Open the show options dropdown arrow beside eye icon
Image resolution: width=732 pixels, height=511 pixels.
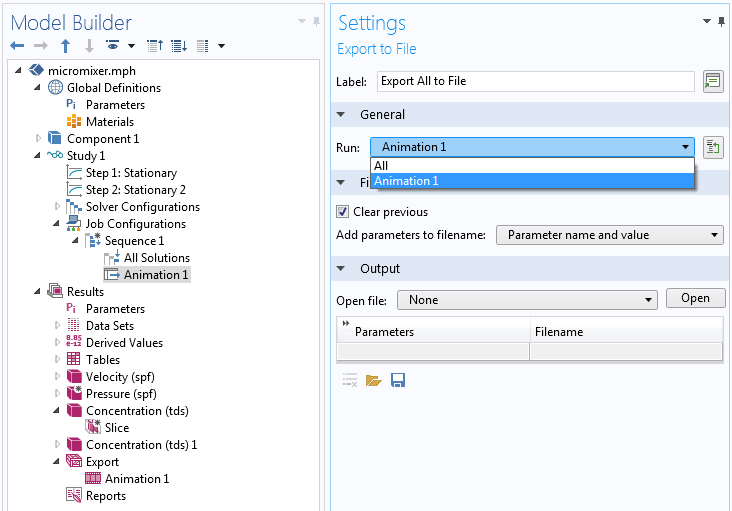pyautogui.click(x=132, y=46)
